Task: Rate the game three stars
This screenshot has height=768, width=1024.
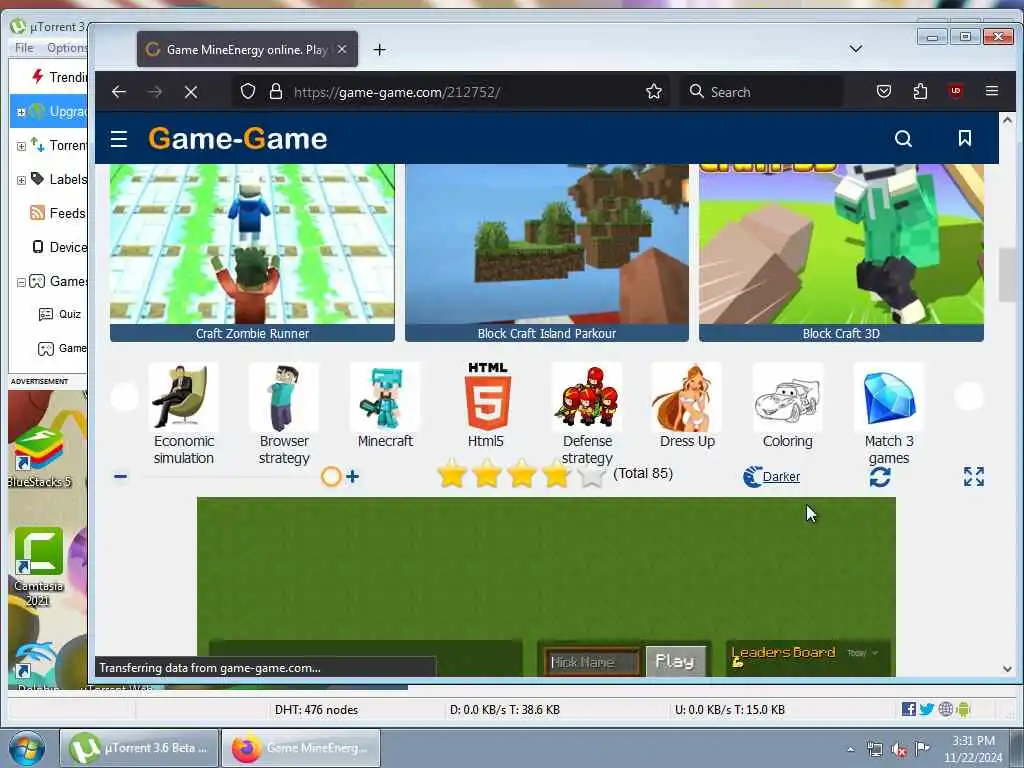Action: (522, 474)
